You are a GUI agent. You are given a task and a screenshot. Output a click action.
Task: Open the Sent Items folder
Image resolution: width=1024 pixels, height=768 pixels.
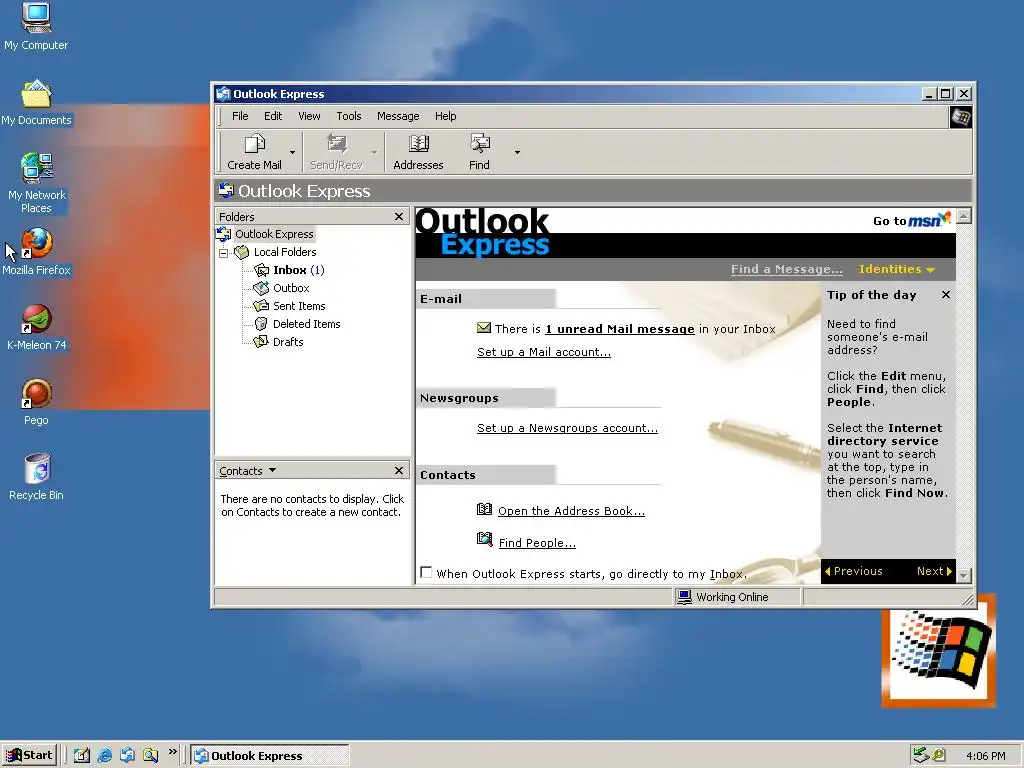[x=299, y=306]
